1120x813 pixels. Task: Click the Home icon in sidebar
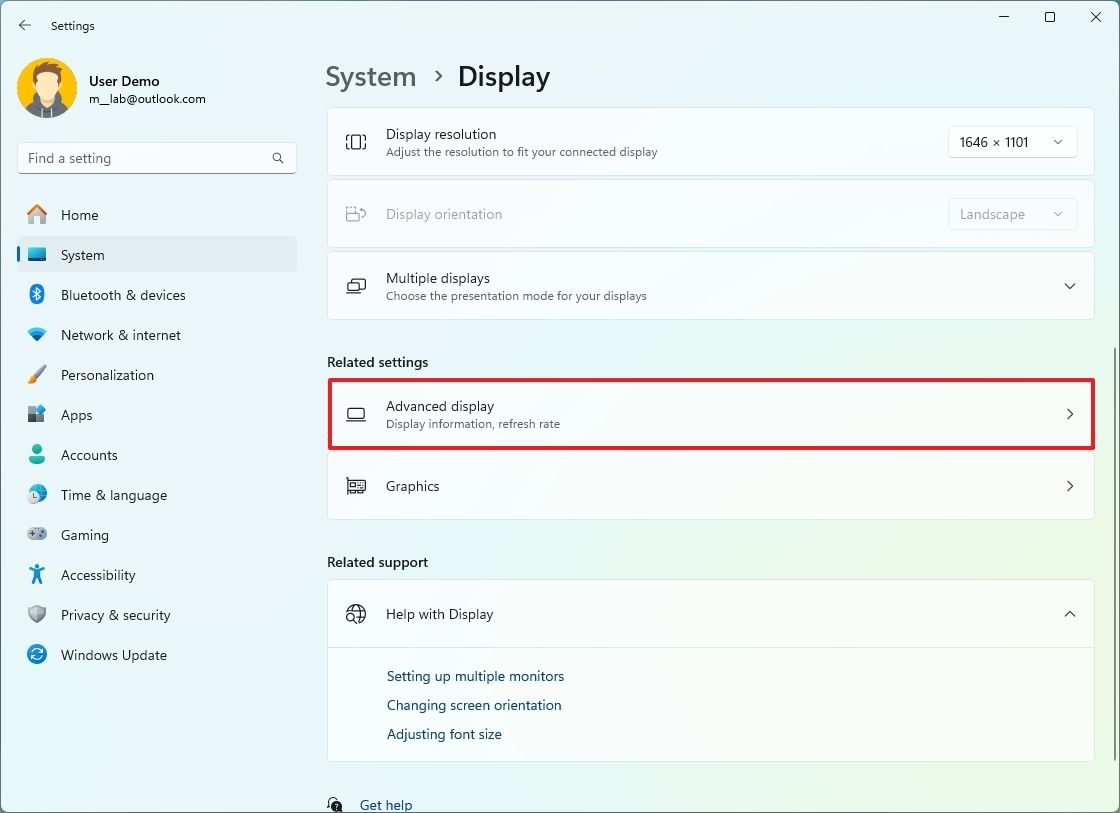click(37, 215)
